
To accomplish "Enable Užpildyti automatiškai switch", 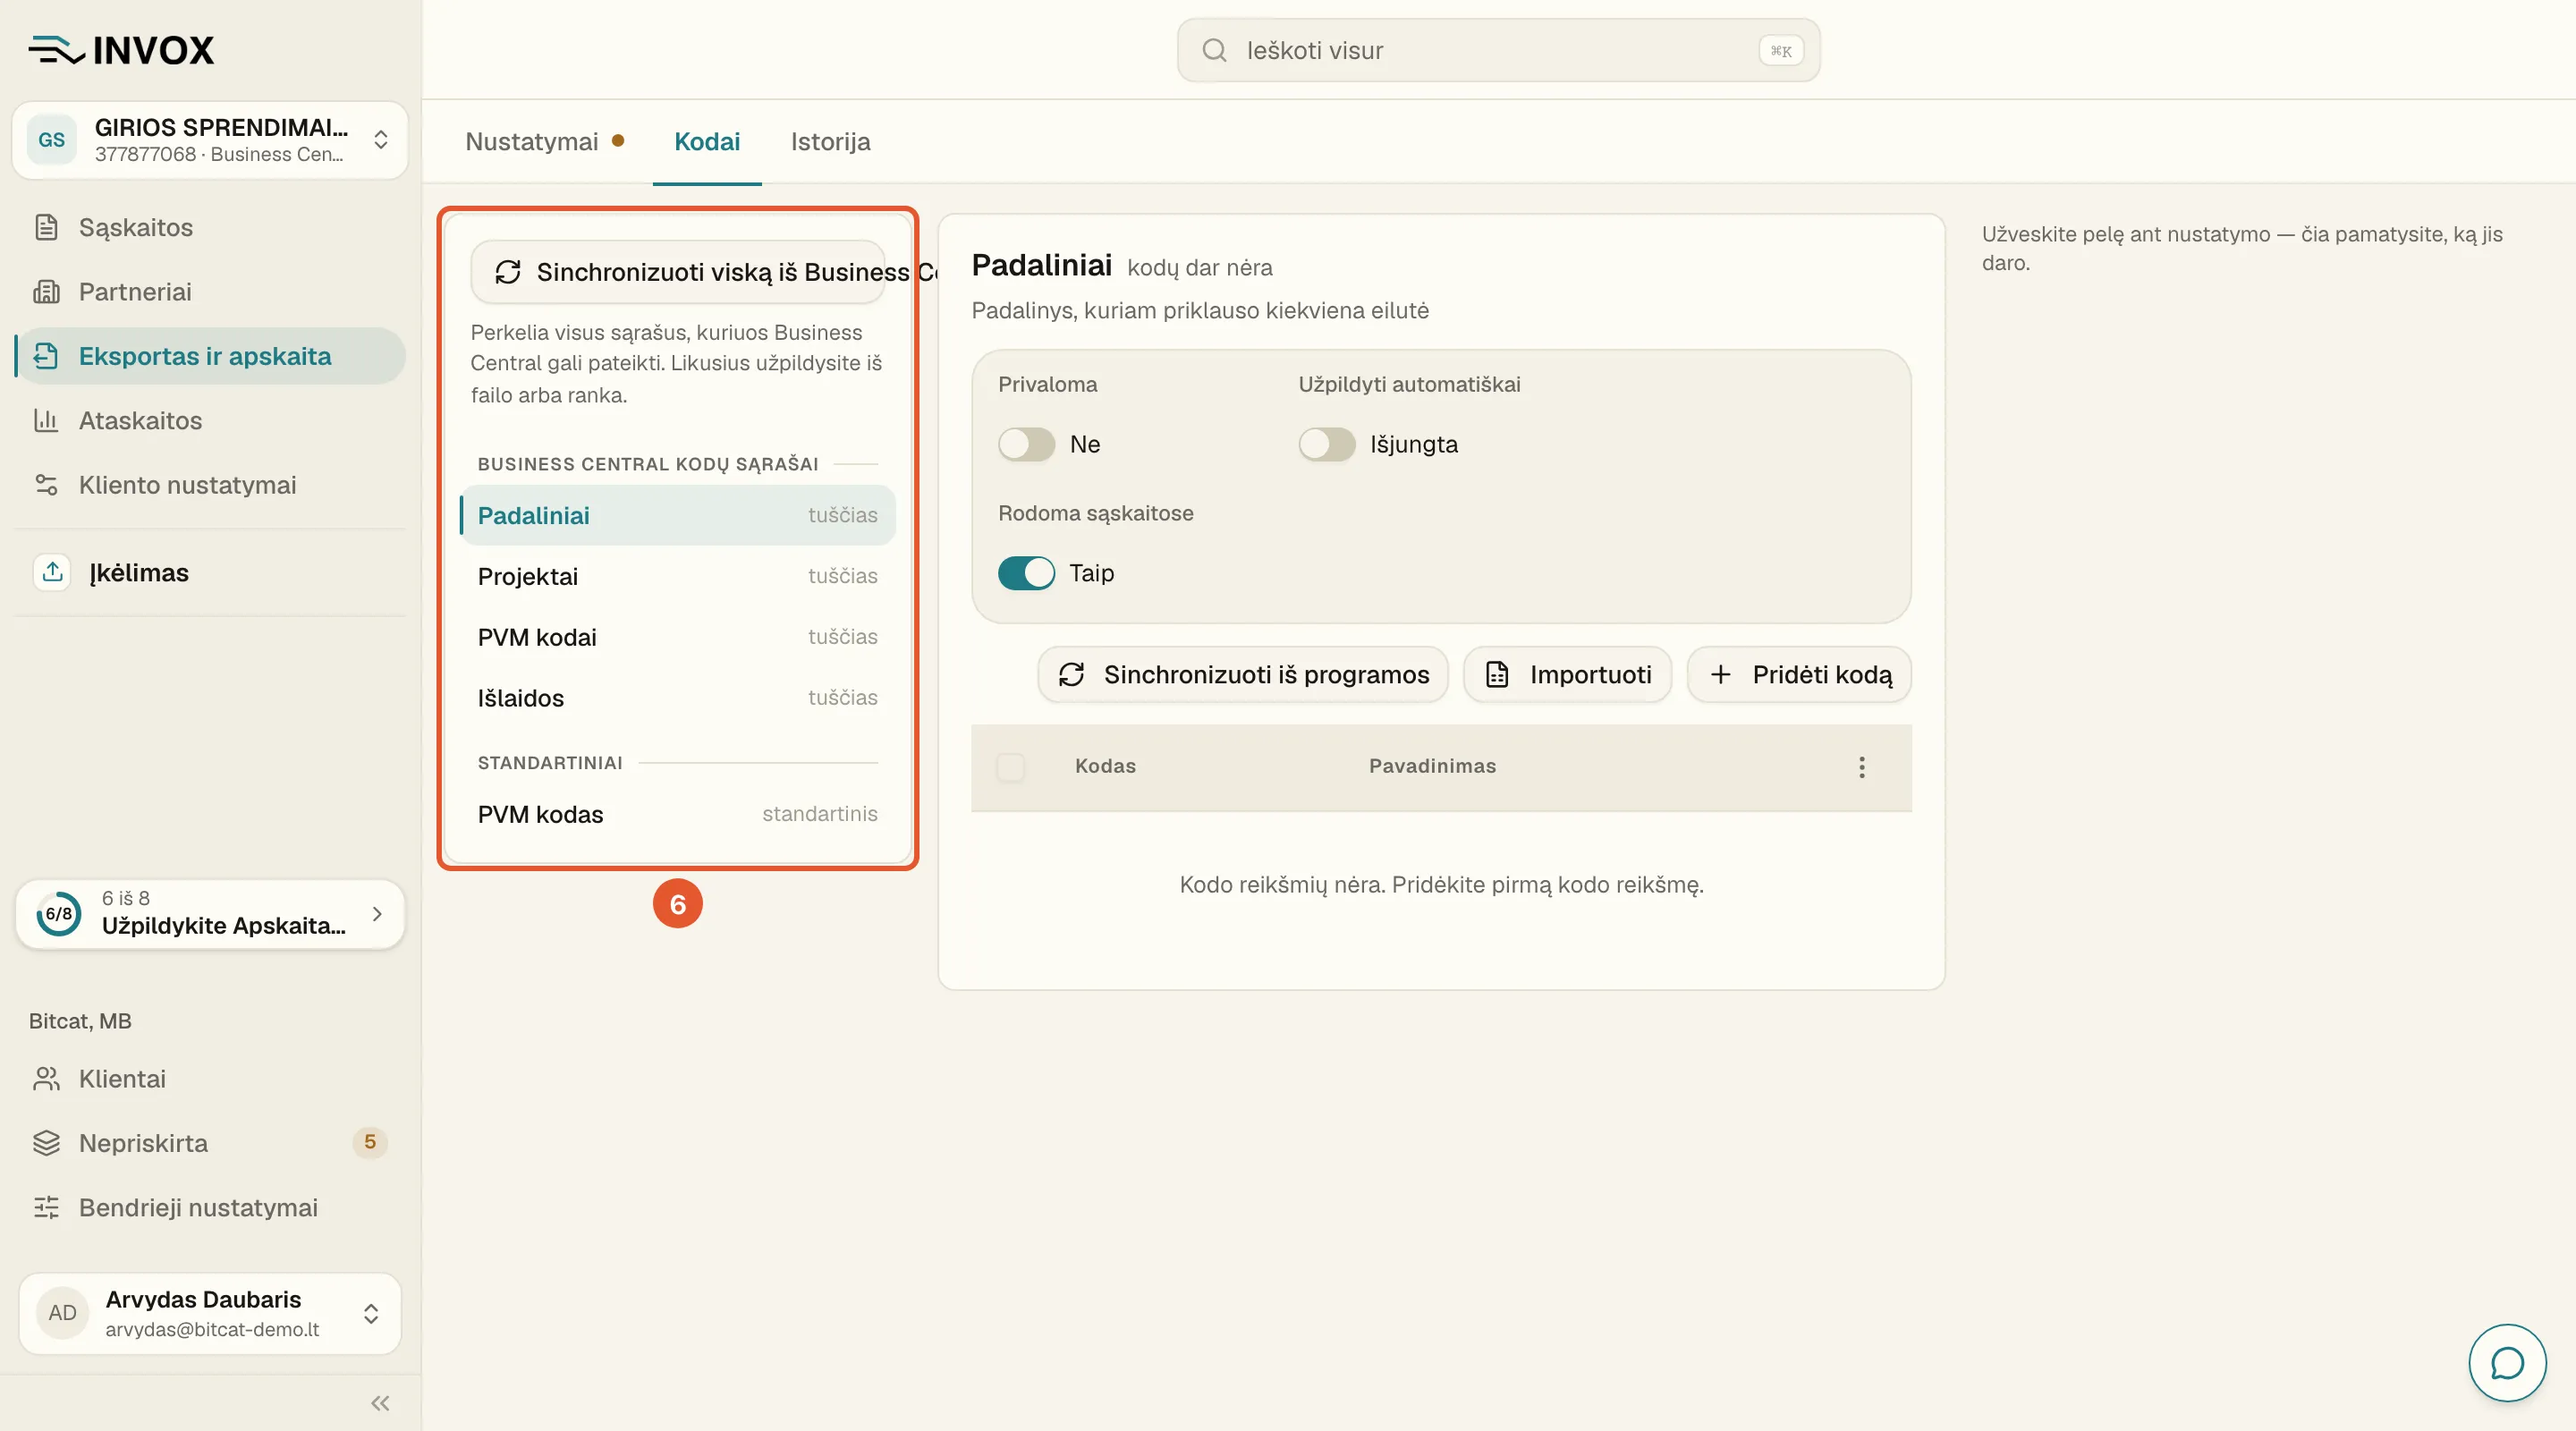I will point(1326,444).
